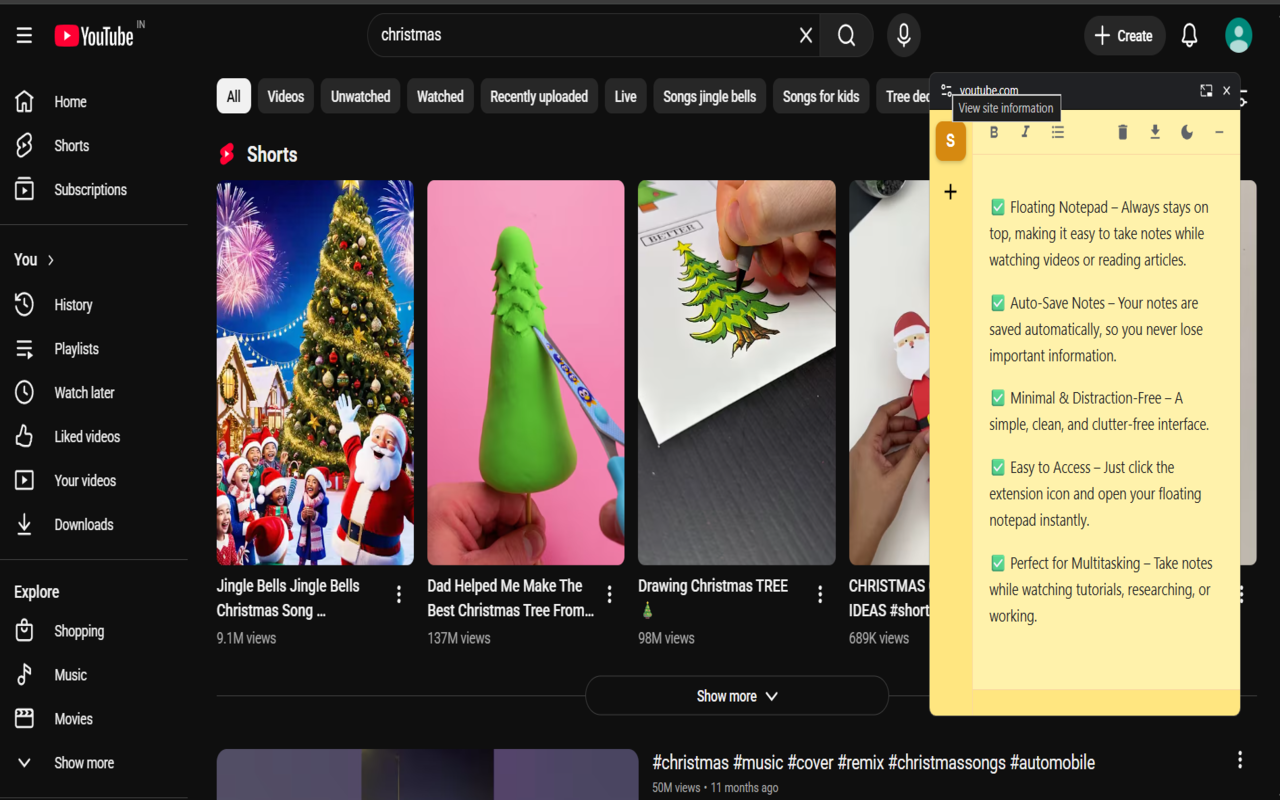Open YouTube notifications bell
The image size is (1280, 800).
point(1188,35)
